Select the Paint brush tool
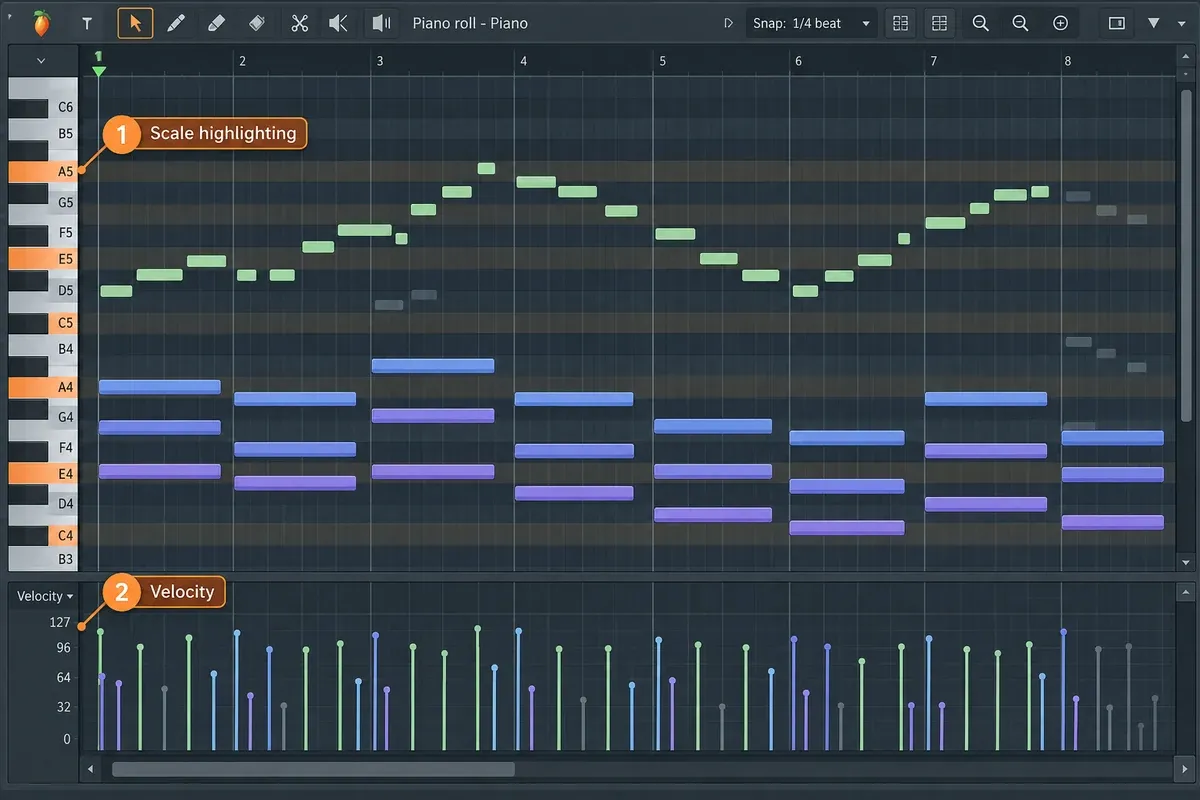The height and width of the screenshot is (800, 1200). (x=215, y=23)
